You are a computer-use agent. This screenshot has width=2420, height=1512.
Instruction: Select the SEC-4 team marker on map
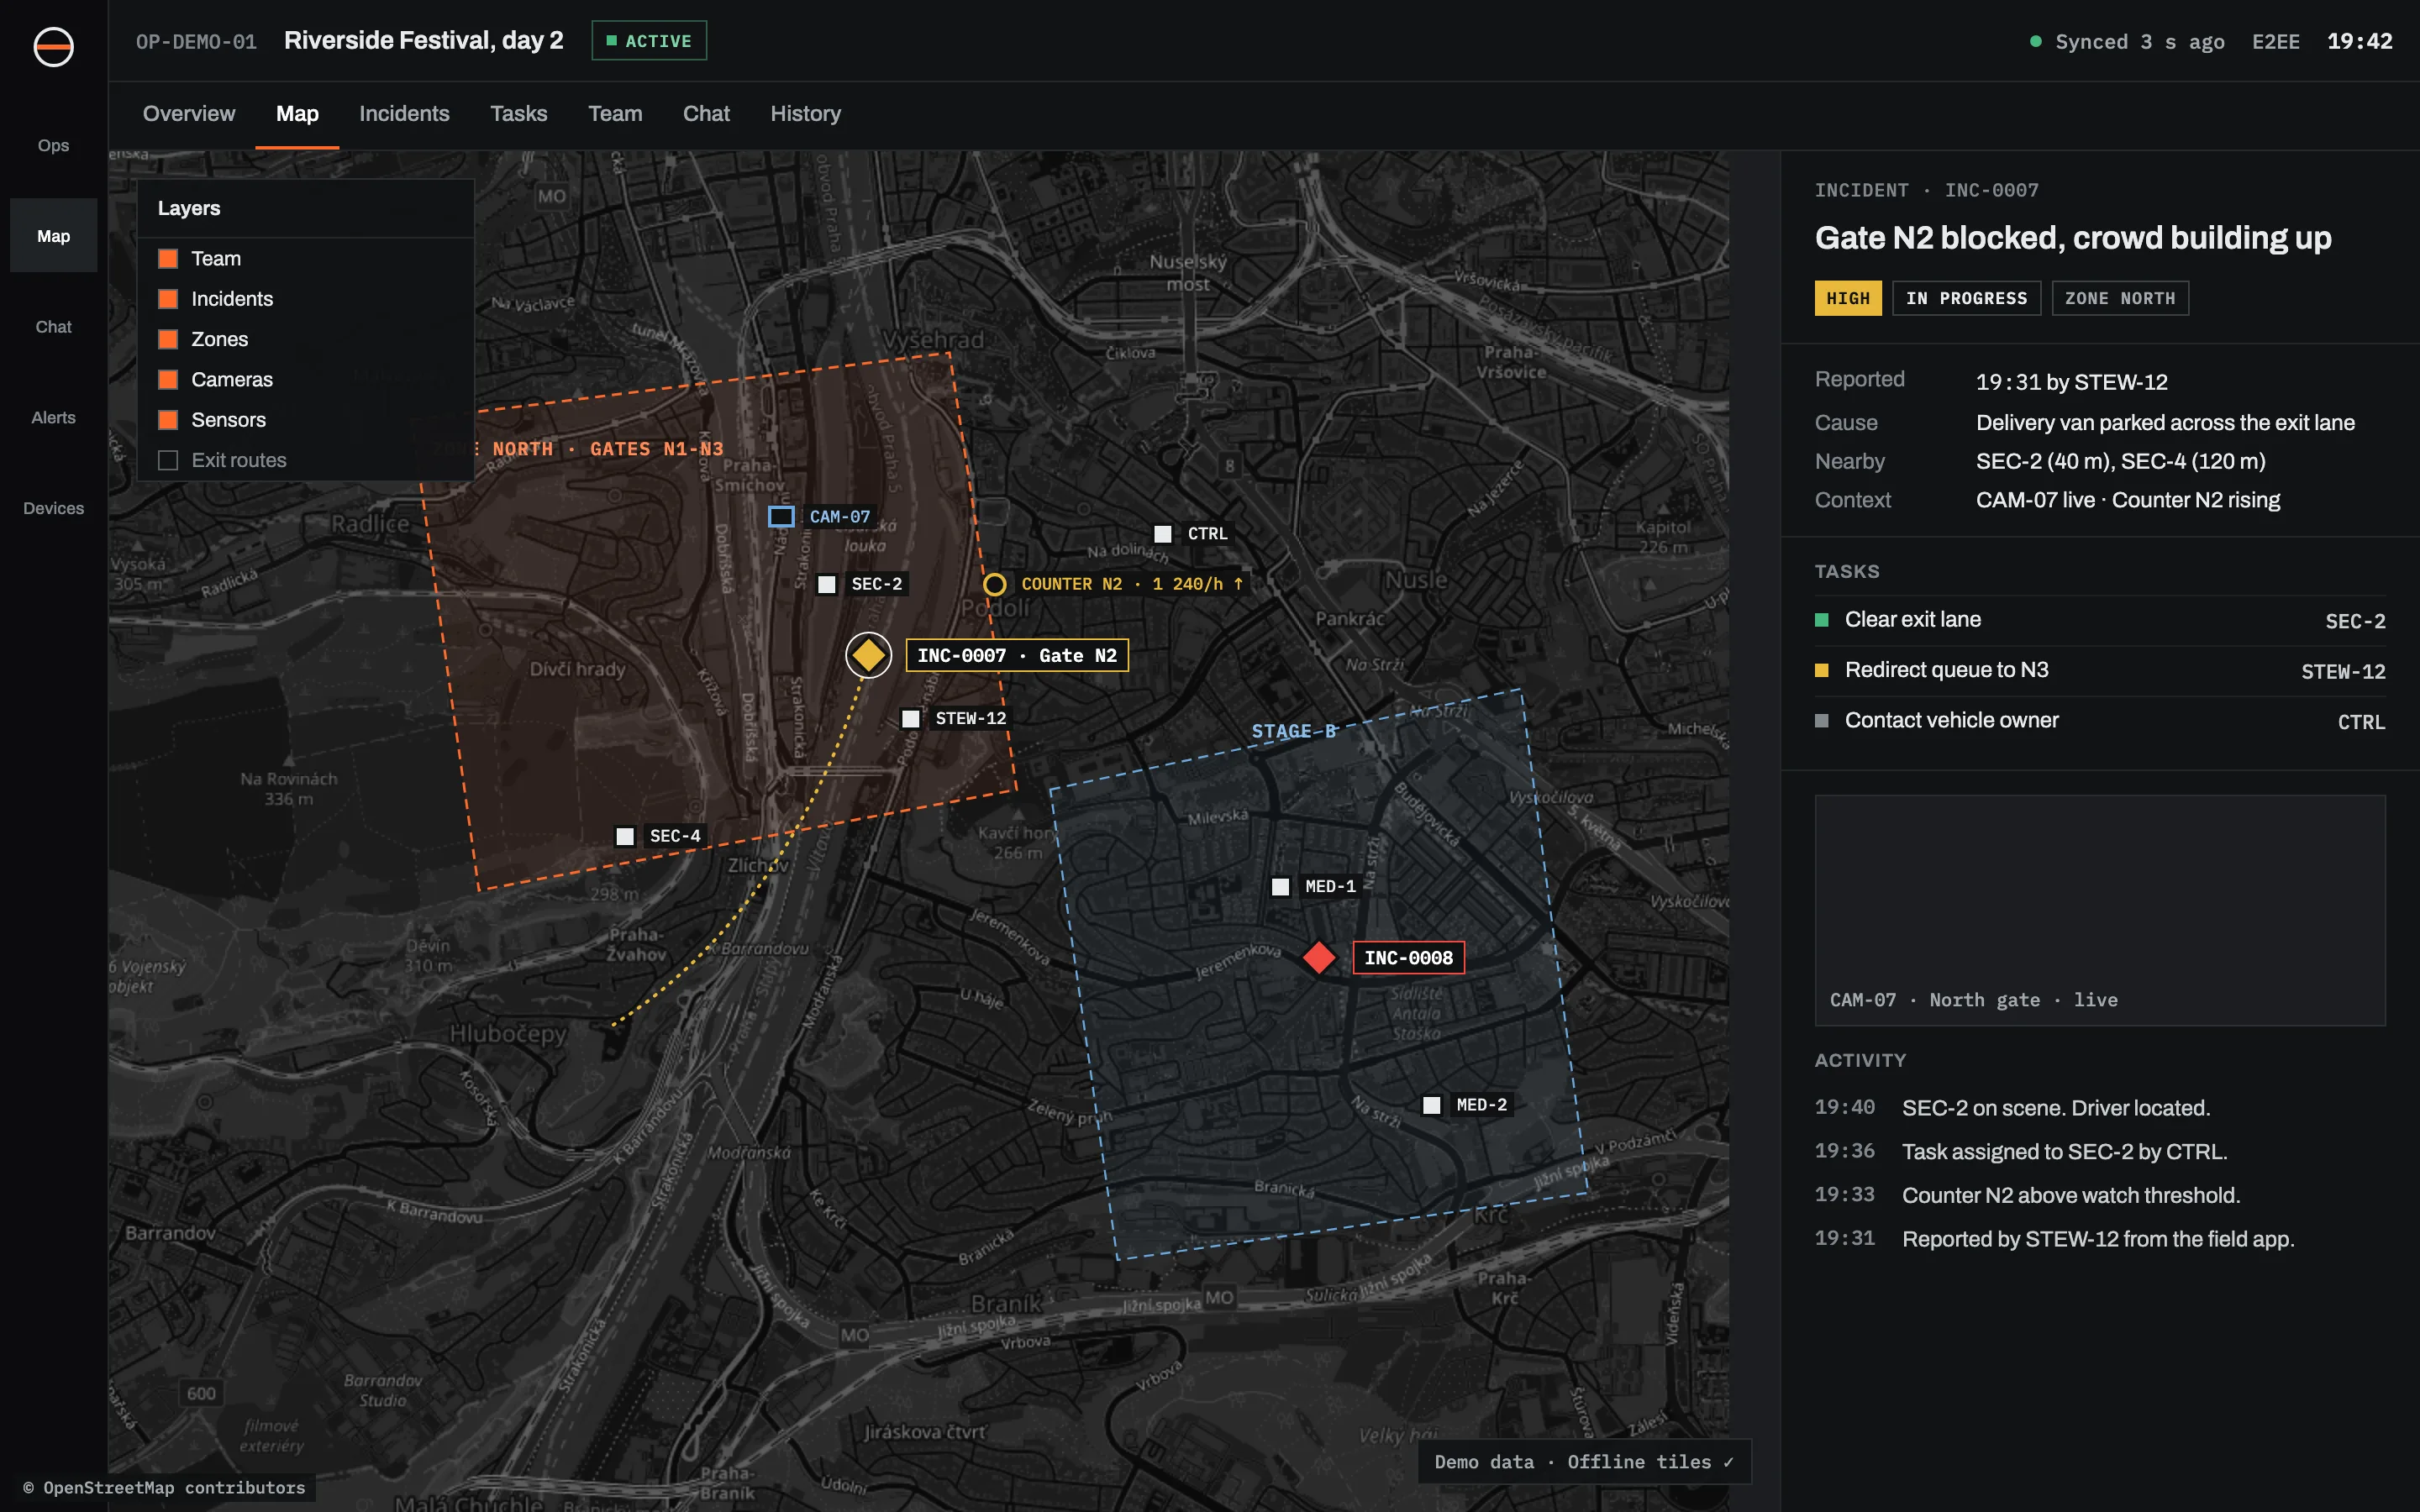(625, 836)
